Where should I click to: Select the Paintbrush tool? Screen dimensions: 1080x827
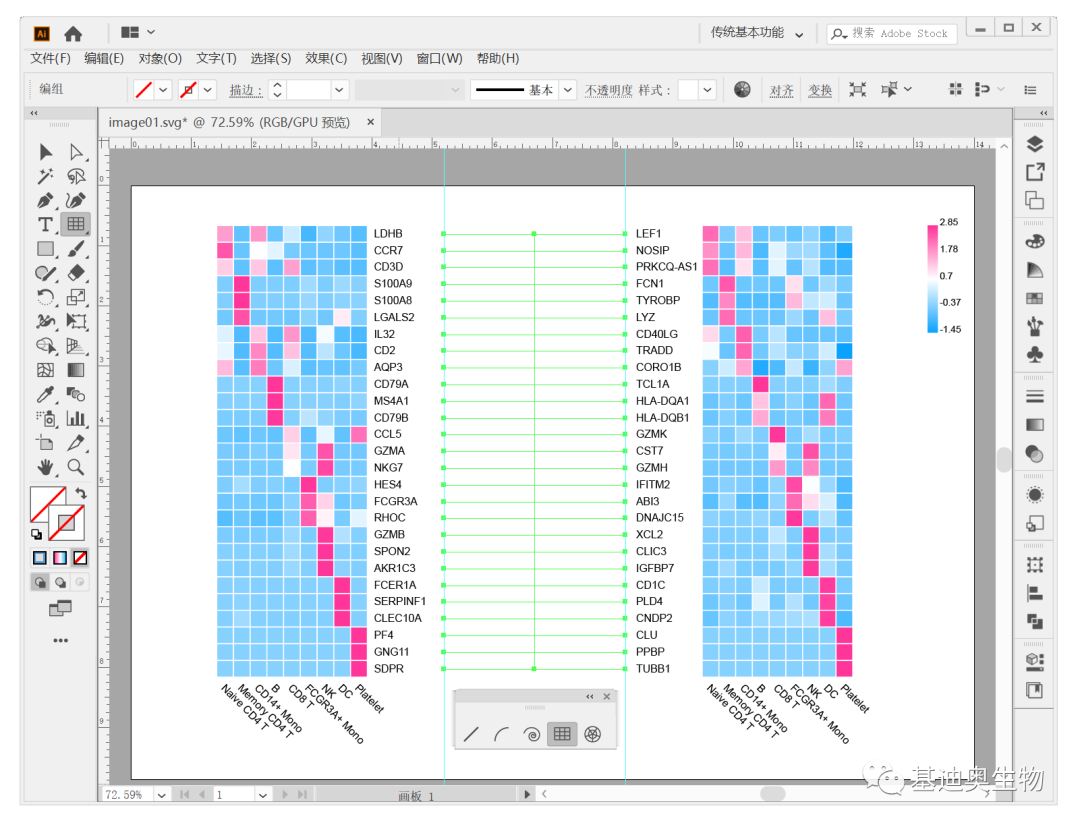coord(76,249)
